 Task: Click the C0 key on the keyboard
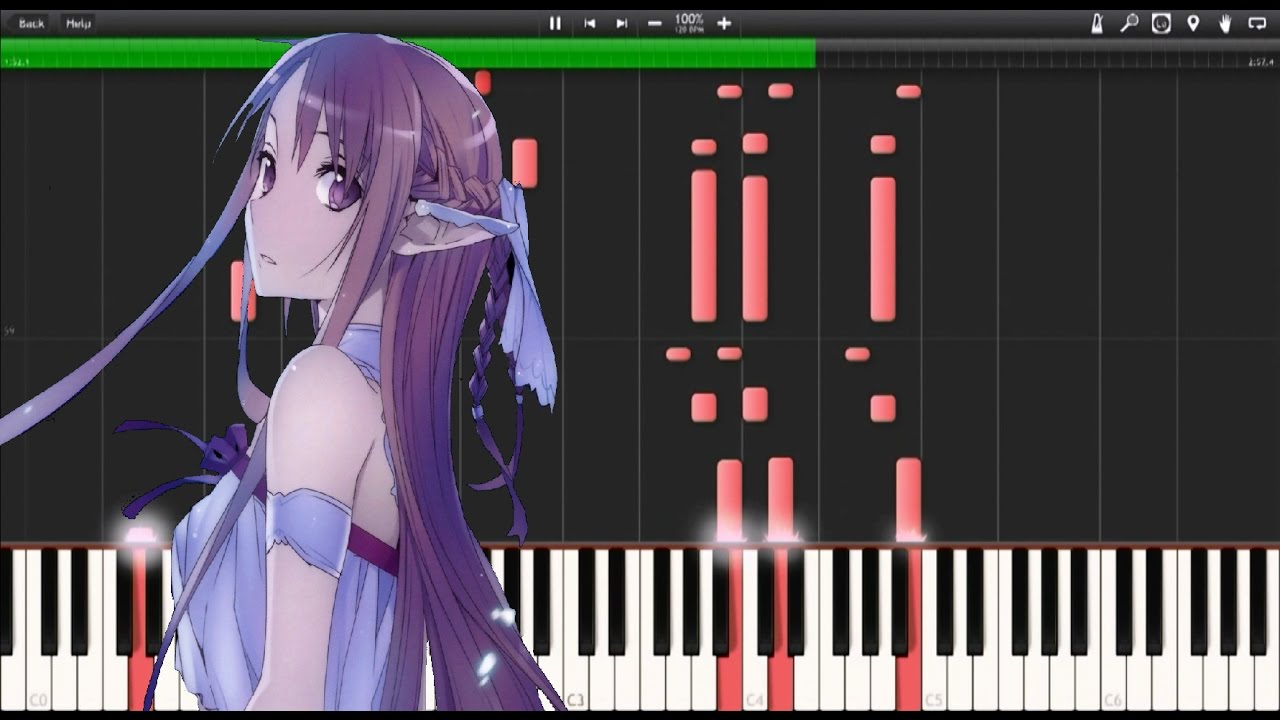(38, 630)
